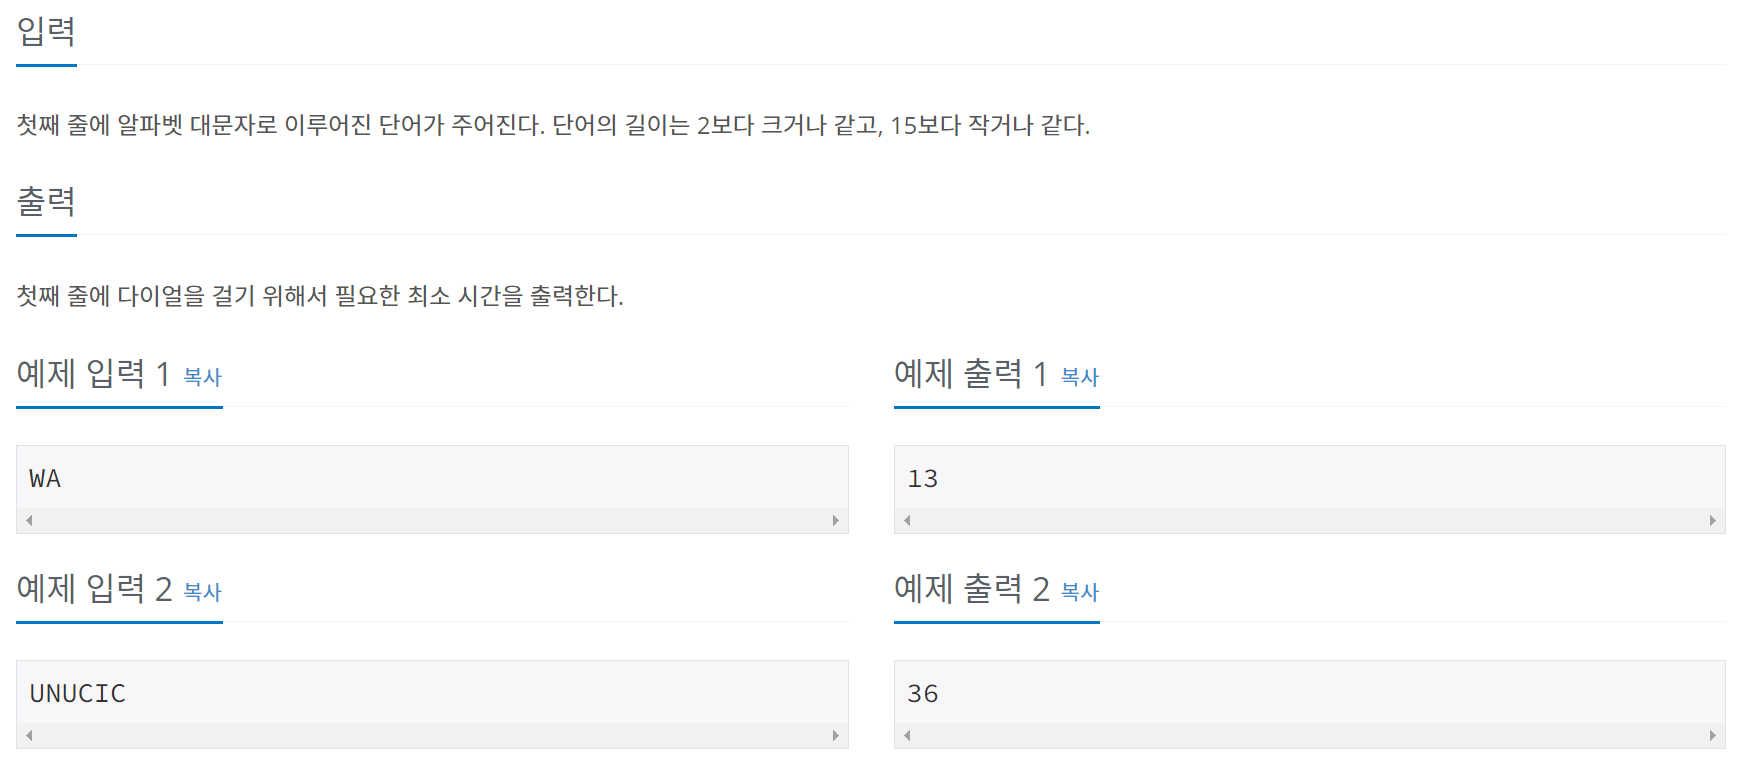Copy sample output 2 using 복사 link

tap(1079, 592)
